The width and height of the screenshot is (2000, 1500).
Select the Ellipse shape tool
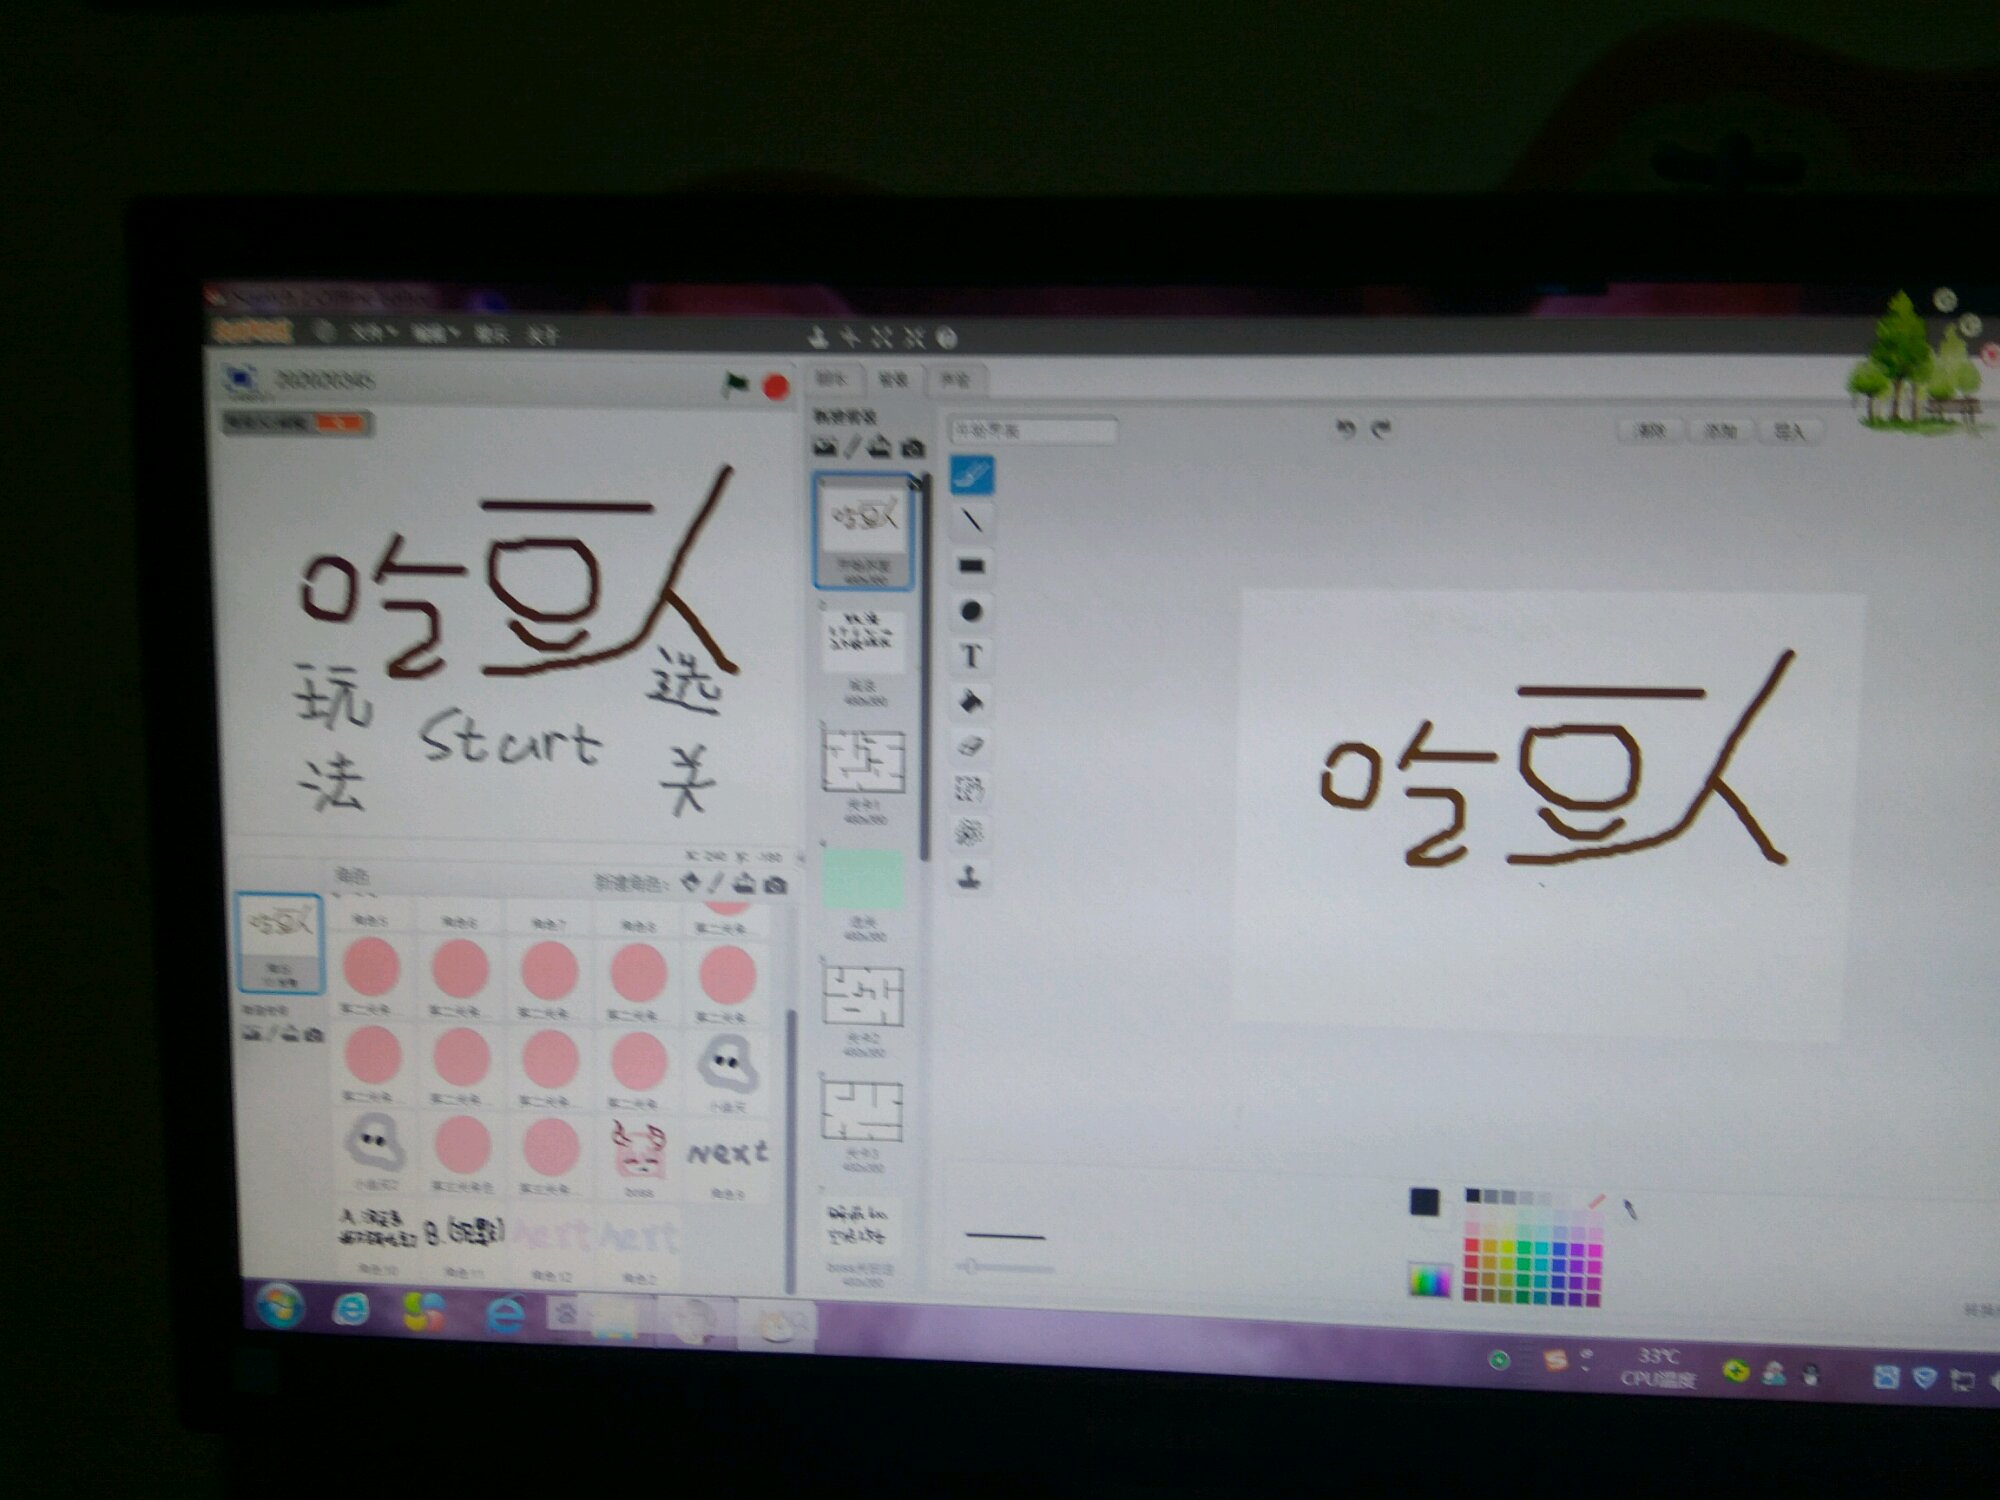click(x=970, y=611)
